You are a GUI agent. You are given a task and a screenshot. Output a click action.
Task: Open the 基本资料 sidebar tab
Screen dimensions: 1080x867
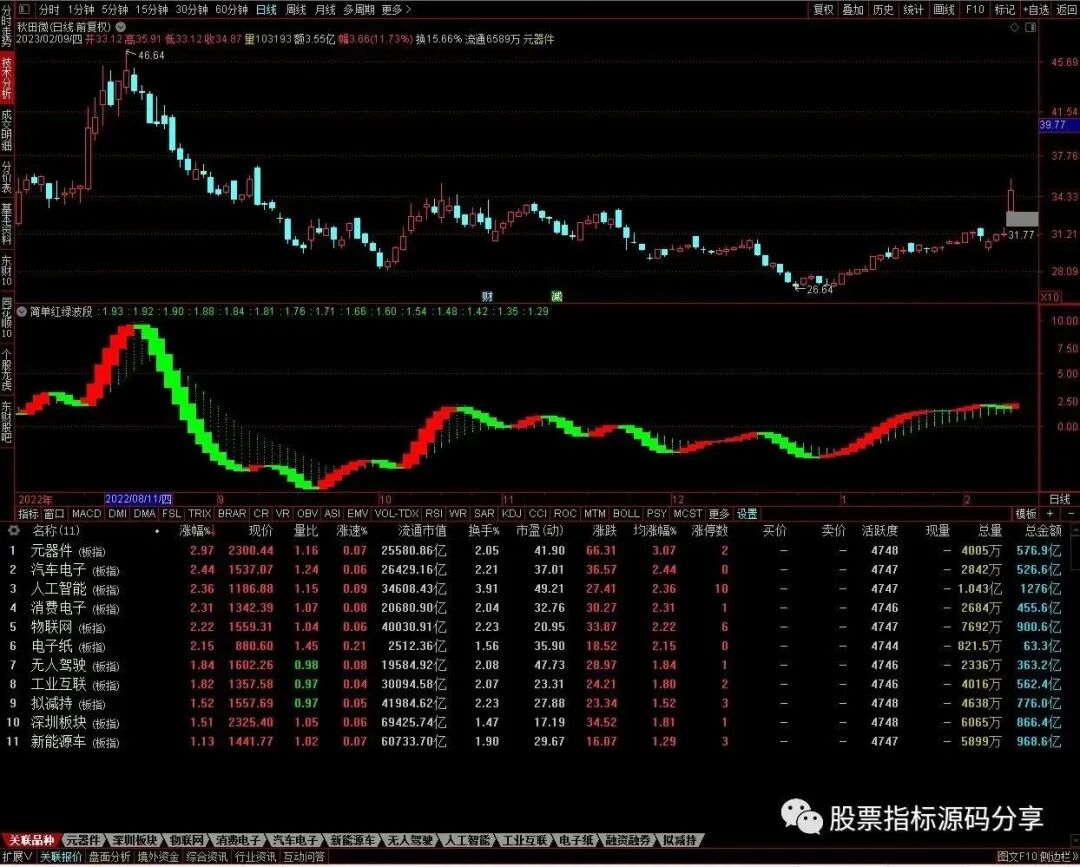click(7, 224)
